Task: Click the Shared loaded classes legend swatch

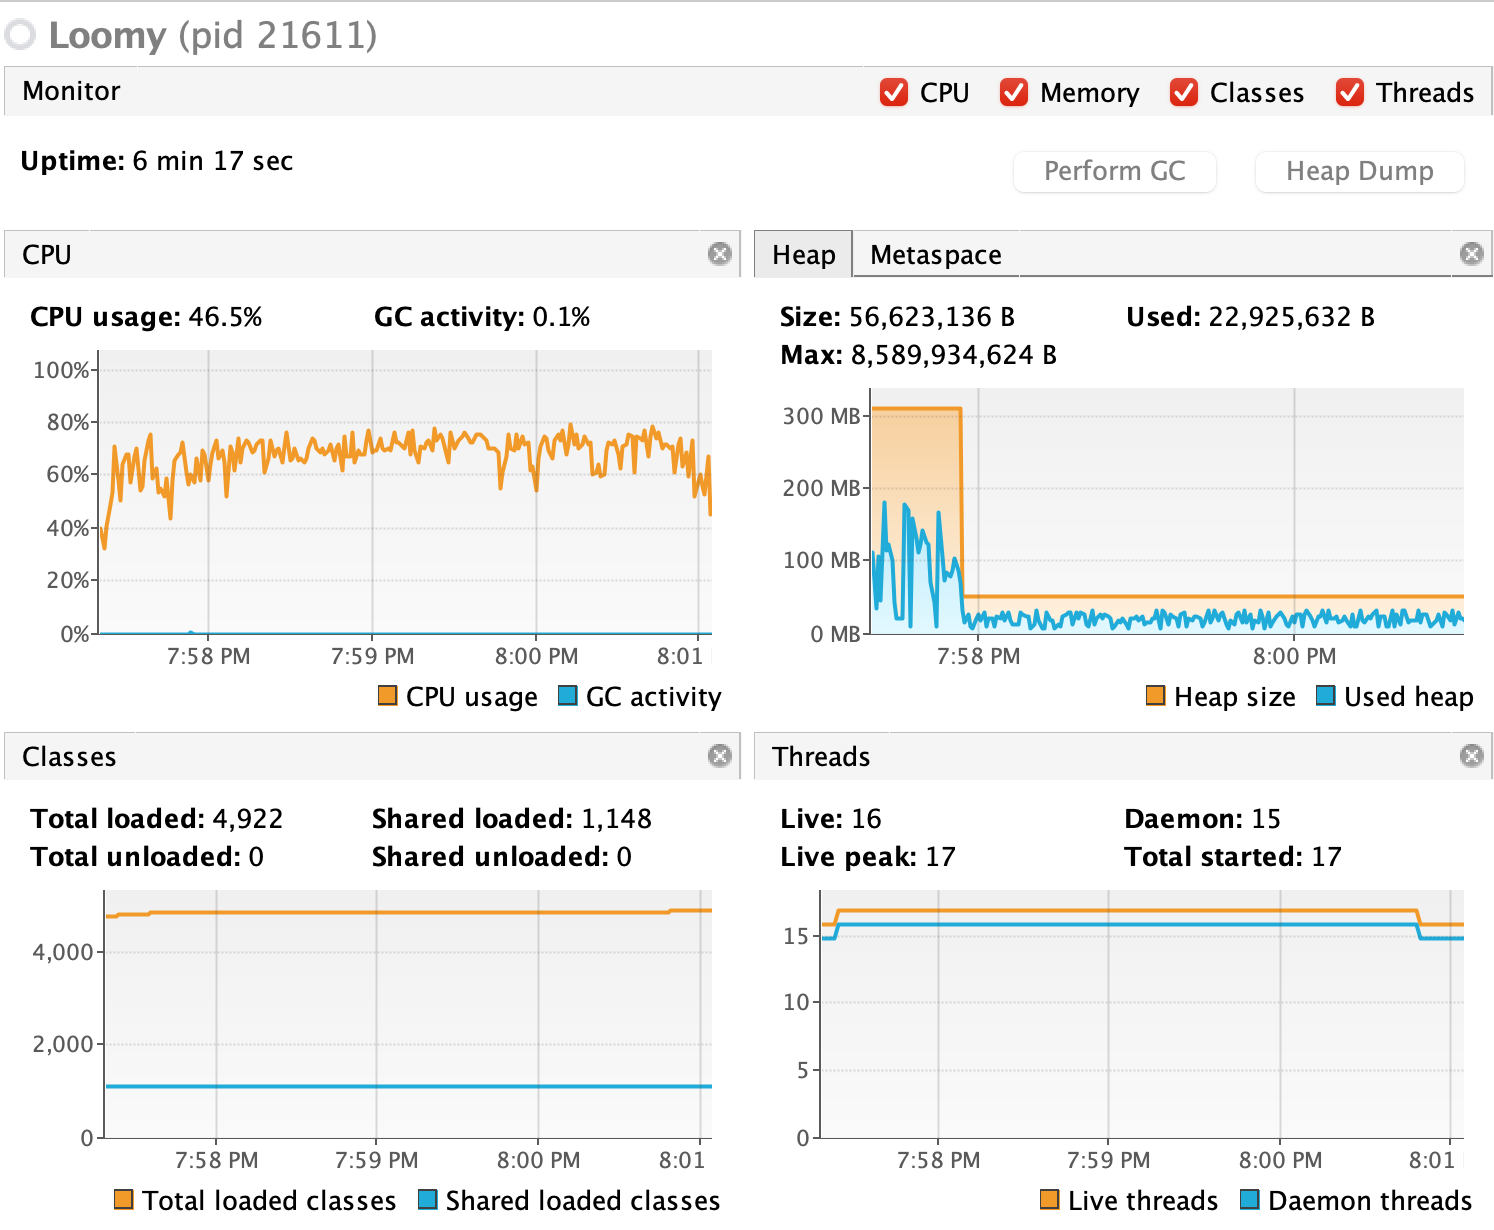Action: [x=427, y=1199]
